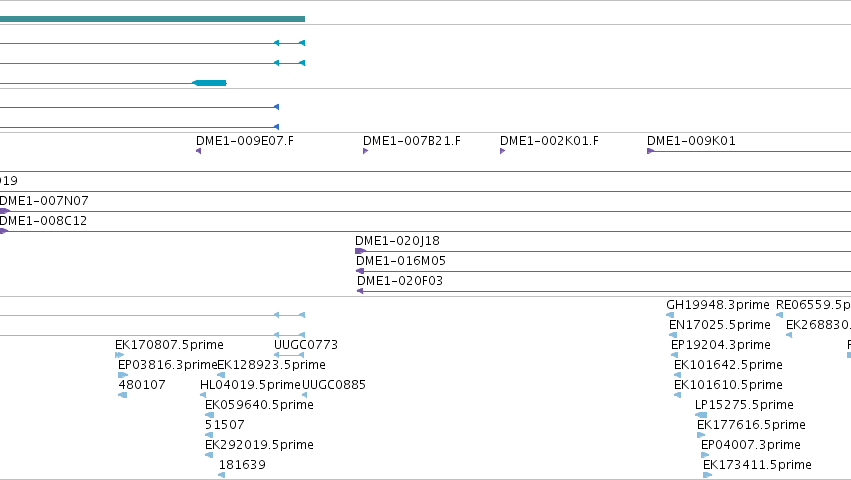The height and width of the screenshot is (480, 851).
Task: Select the RE06559.5prime label
Action: pyautogui.click(x=814, y=305)
